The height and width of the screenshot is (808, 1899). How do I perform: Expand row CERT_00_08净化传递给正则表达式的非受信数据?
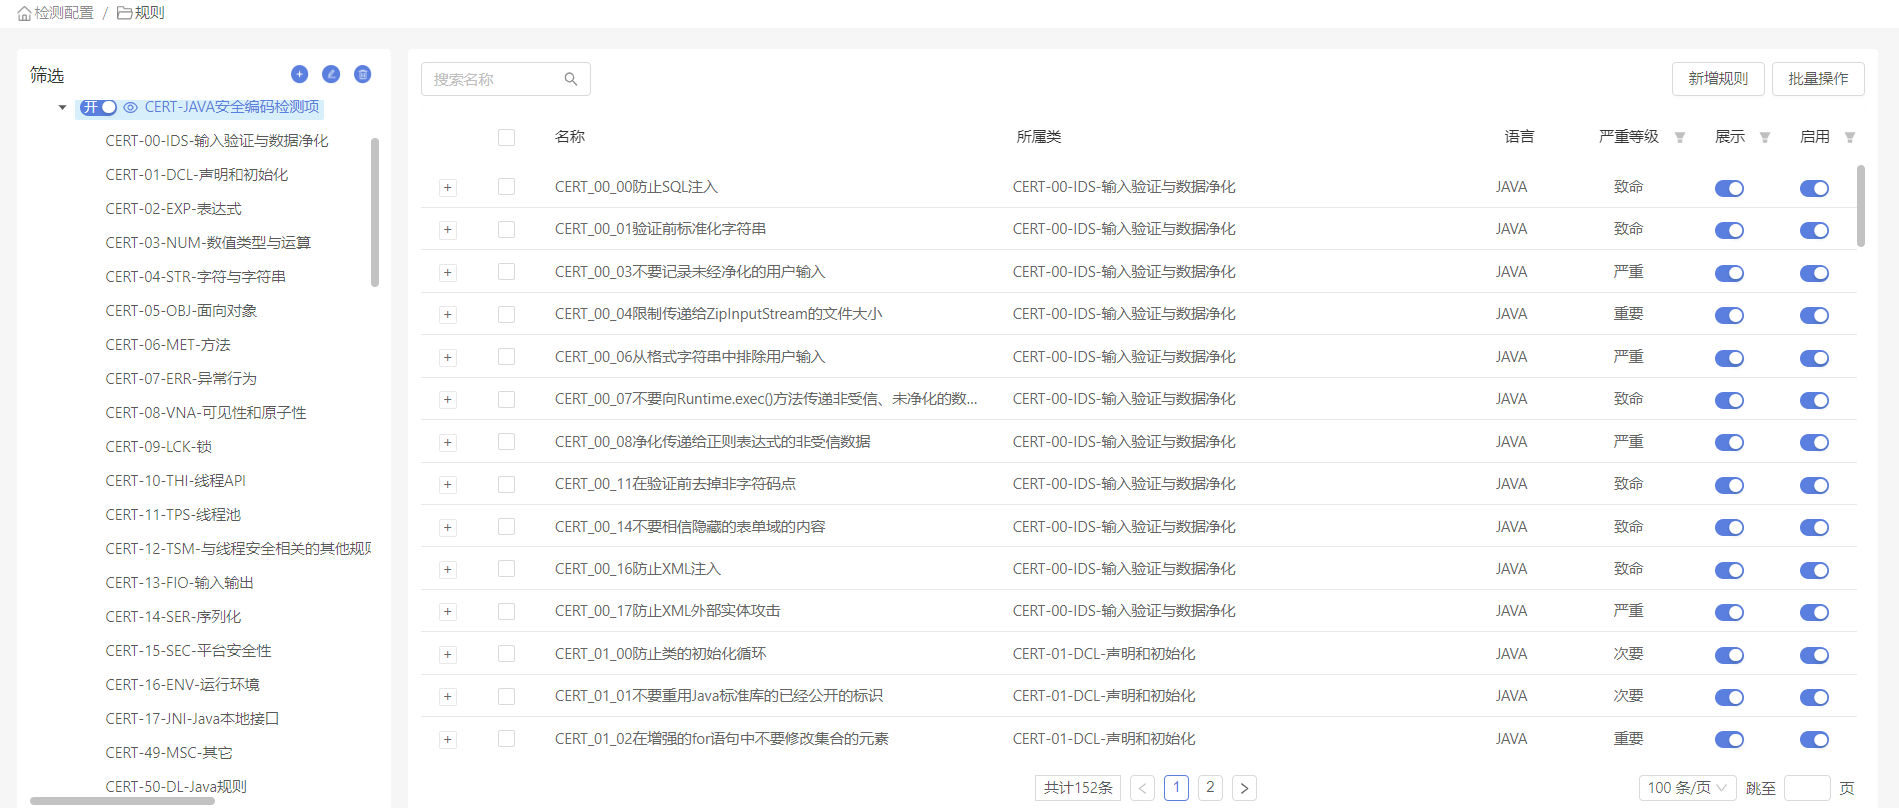pyautogui.click(x=448, y=443)
